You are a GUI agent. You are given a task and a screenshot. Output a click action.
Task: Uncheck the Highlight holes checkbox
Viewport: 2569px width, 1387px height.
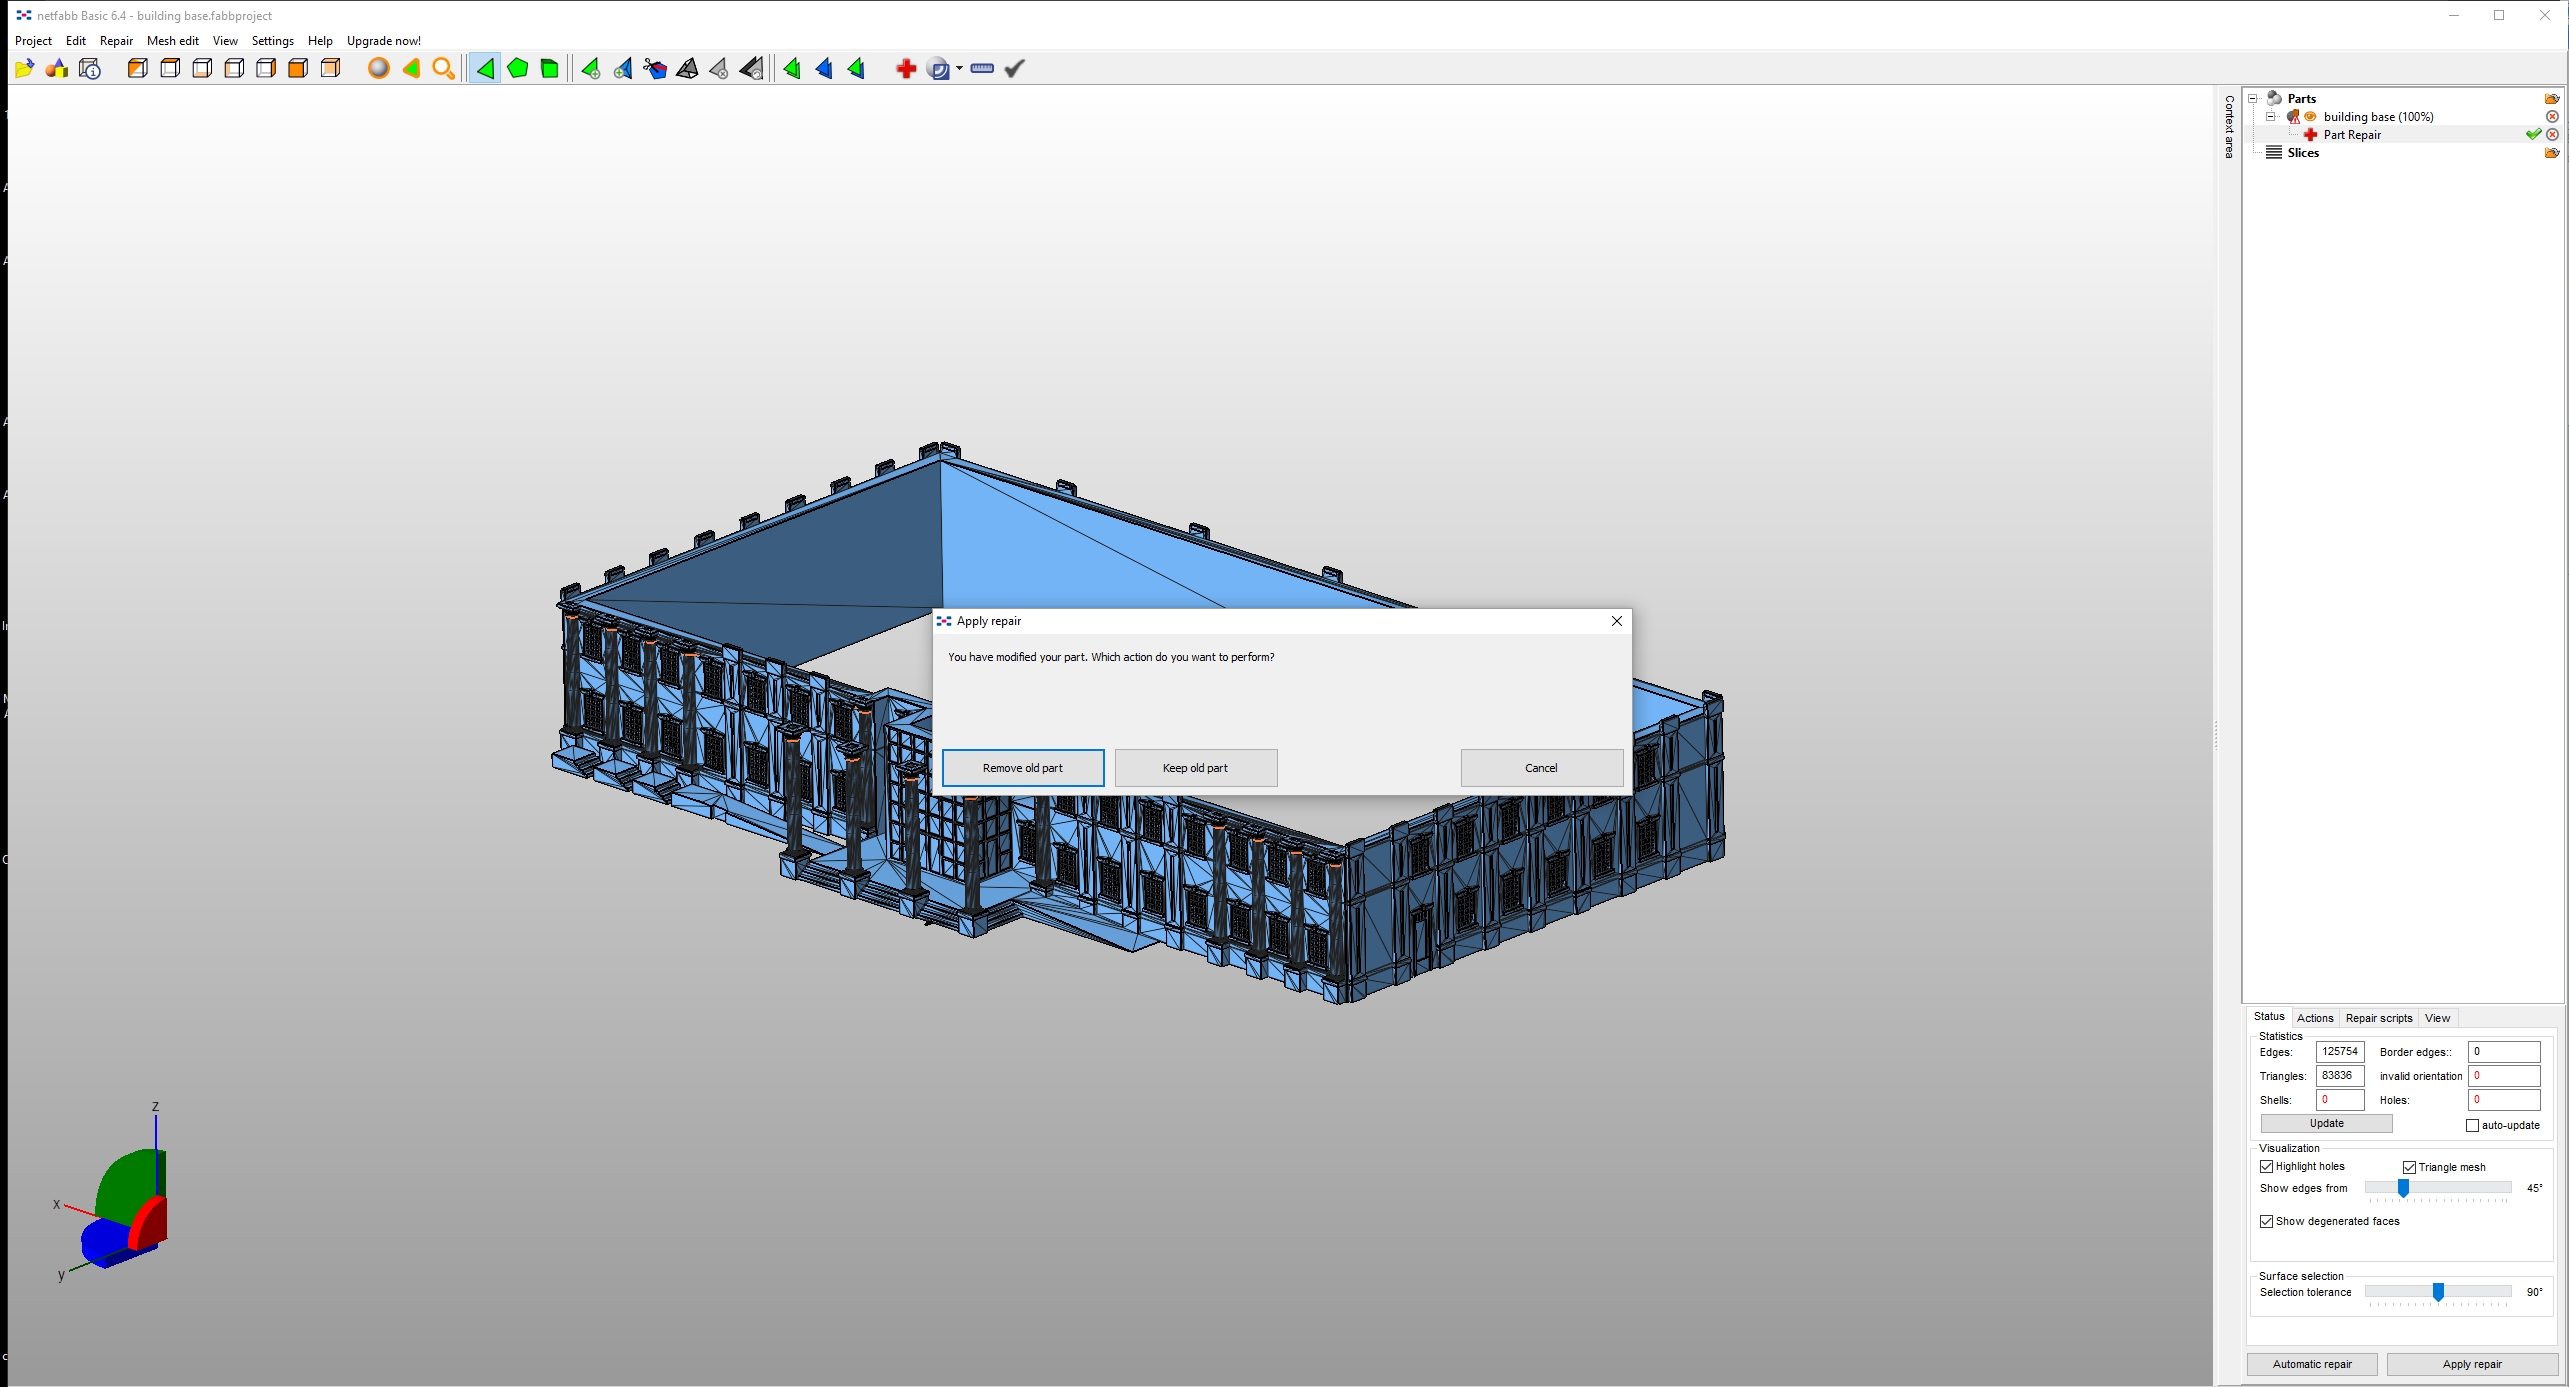tap(2266, 1166)
